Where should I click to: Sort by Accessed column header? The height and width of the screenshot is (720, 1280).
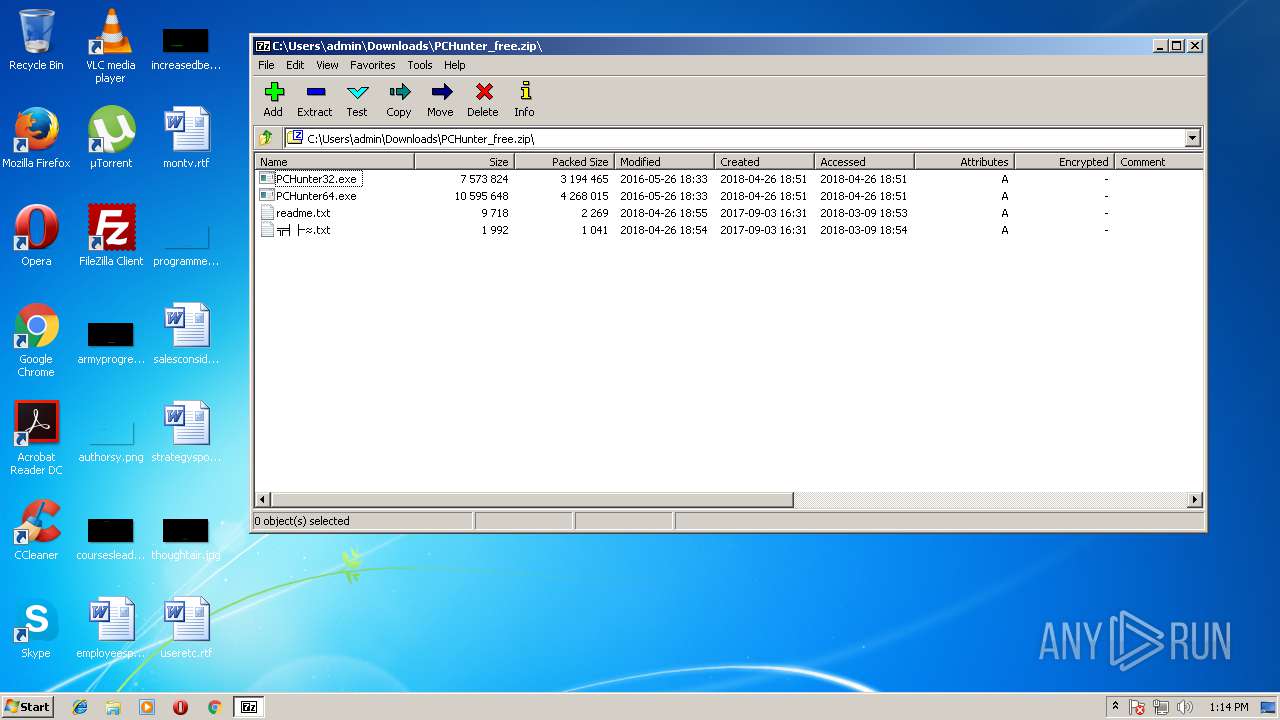[x=864, y=161]
